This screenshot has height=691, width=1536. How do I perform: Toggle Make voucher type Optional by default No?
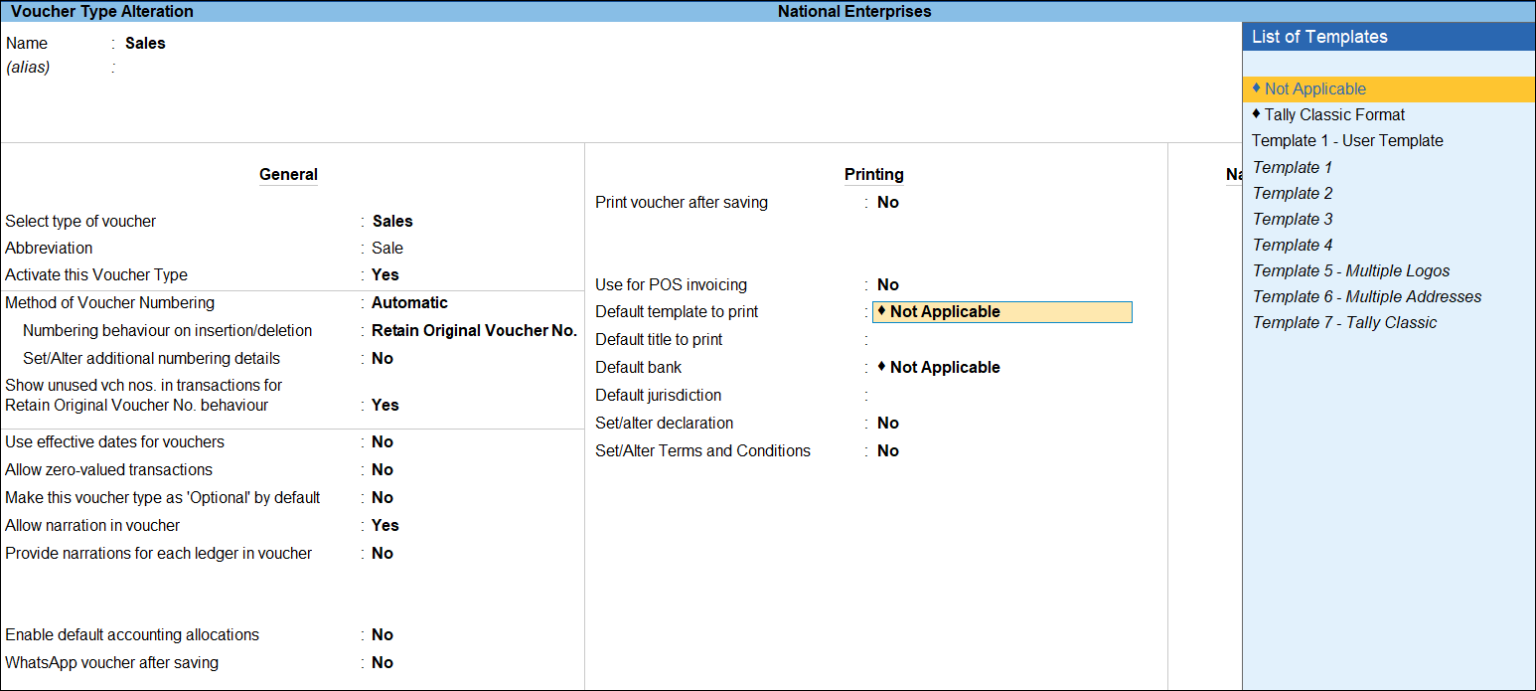tap(382, 498)
